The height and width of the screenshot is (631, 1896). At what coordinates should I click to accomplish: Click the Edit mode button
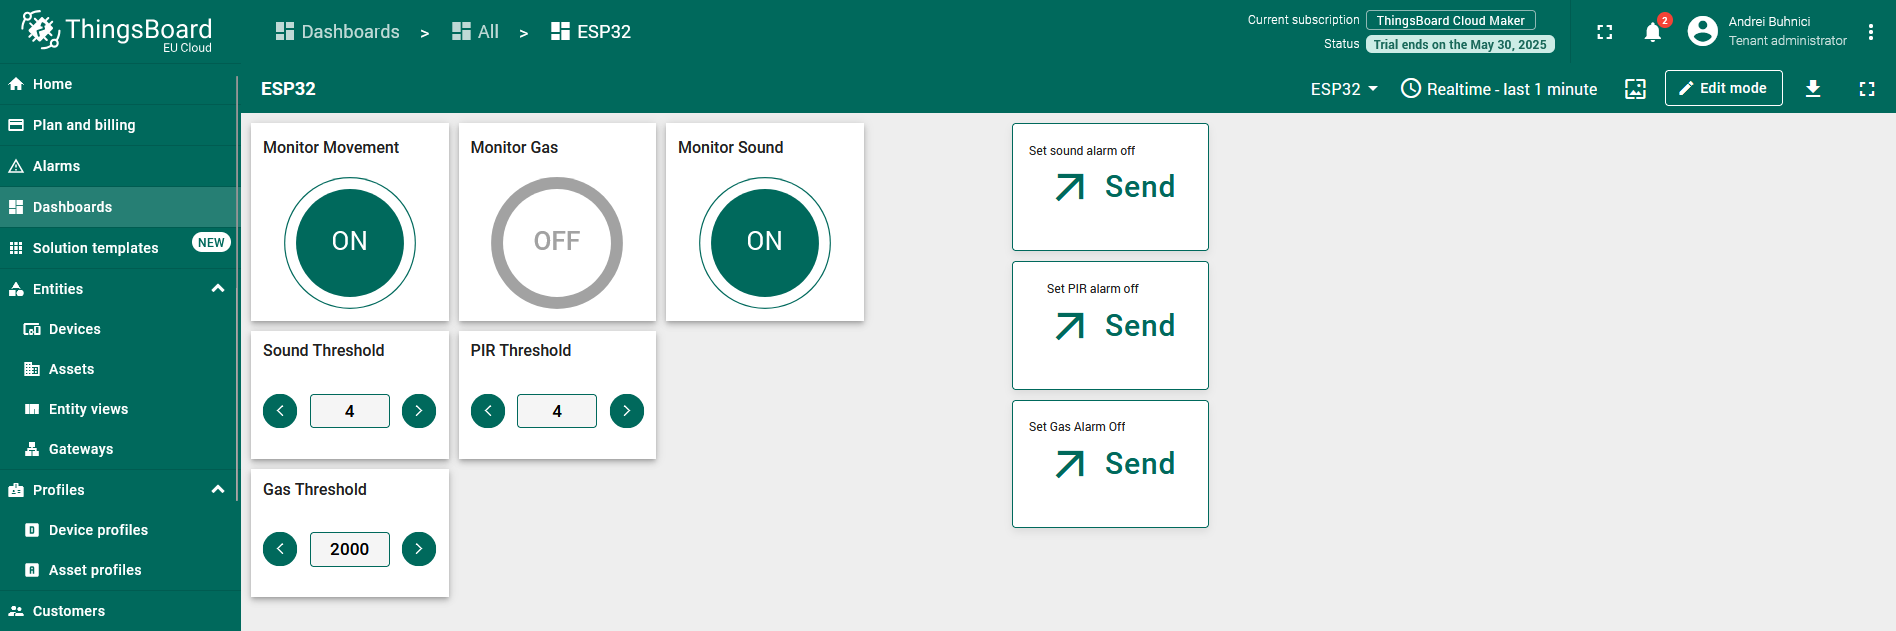coord(1724,88)
